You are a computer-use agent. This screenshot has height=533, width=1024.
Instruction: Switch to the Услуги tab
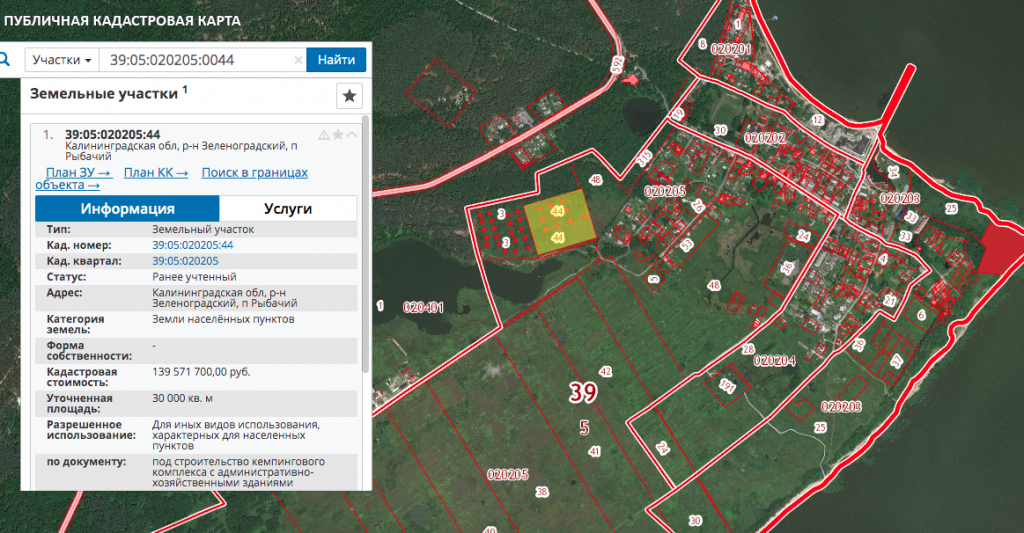288,208
